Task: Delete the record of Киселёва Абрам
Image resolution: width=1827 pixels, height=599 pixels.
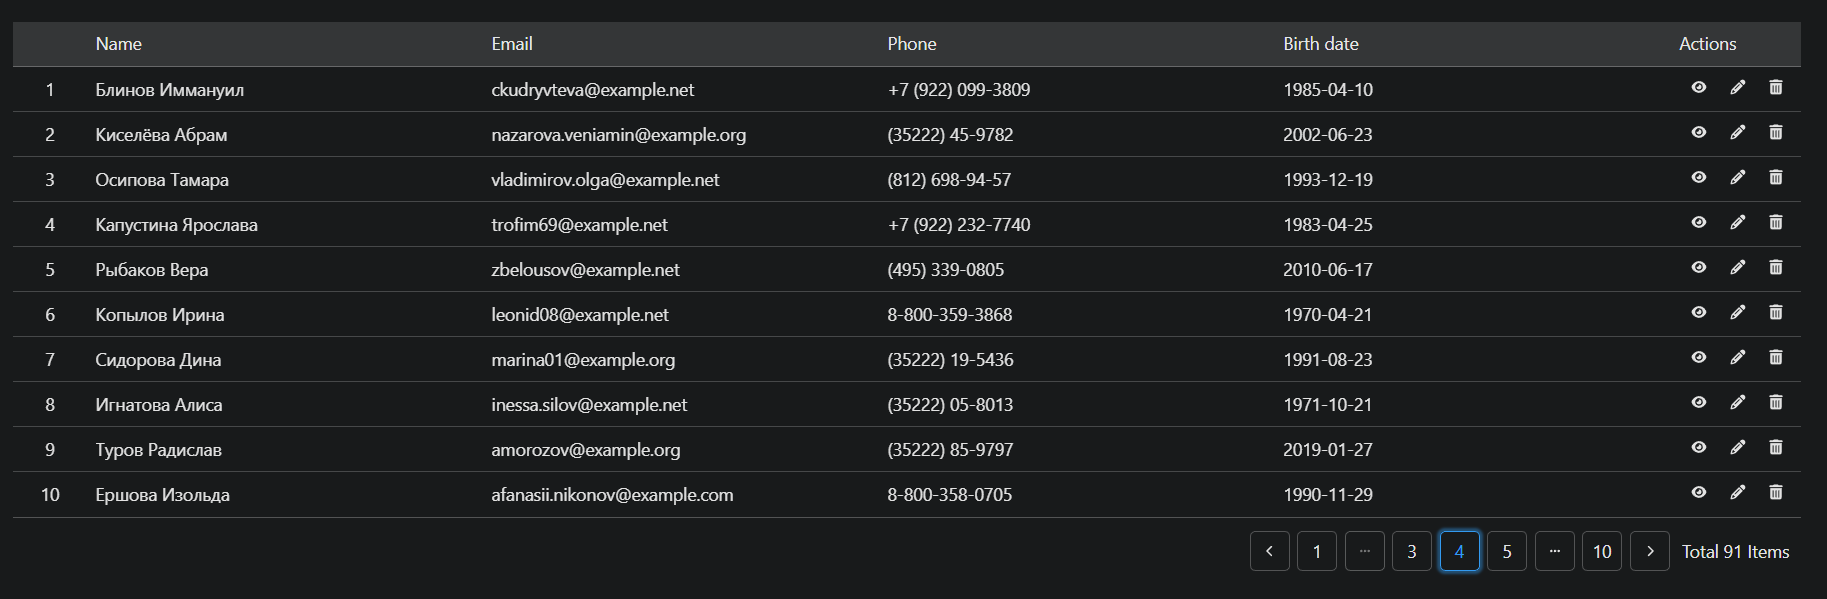Action: click(x=1776, y=132)
